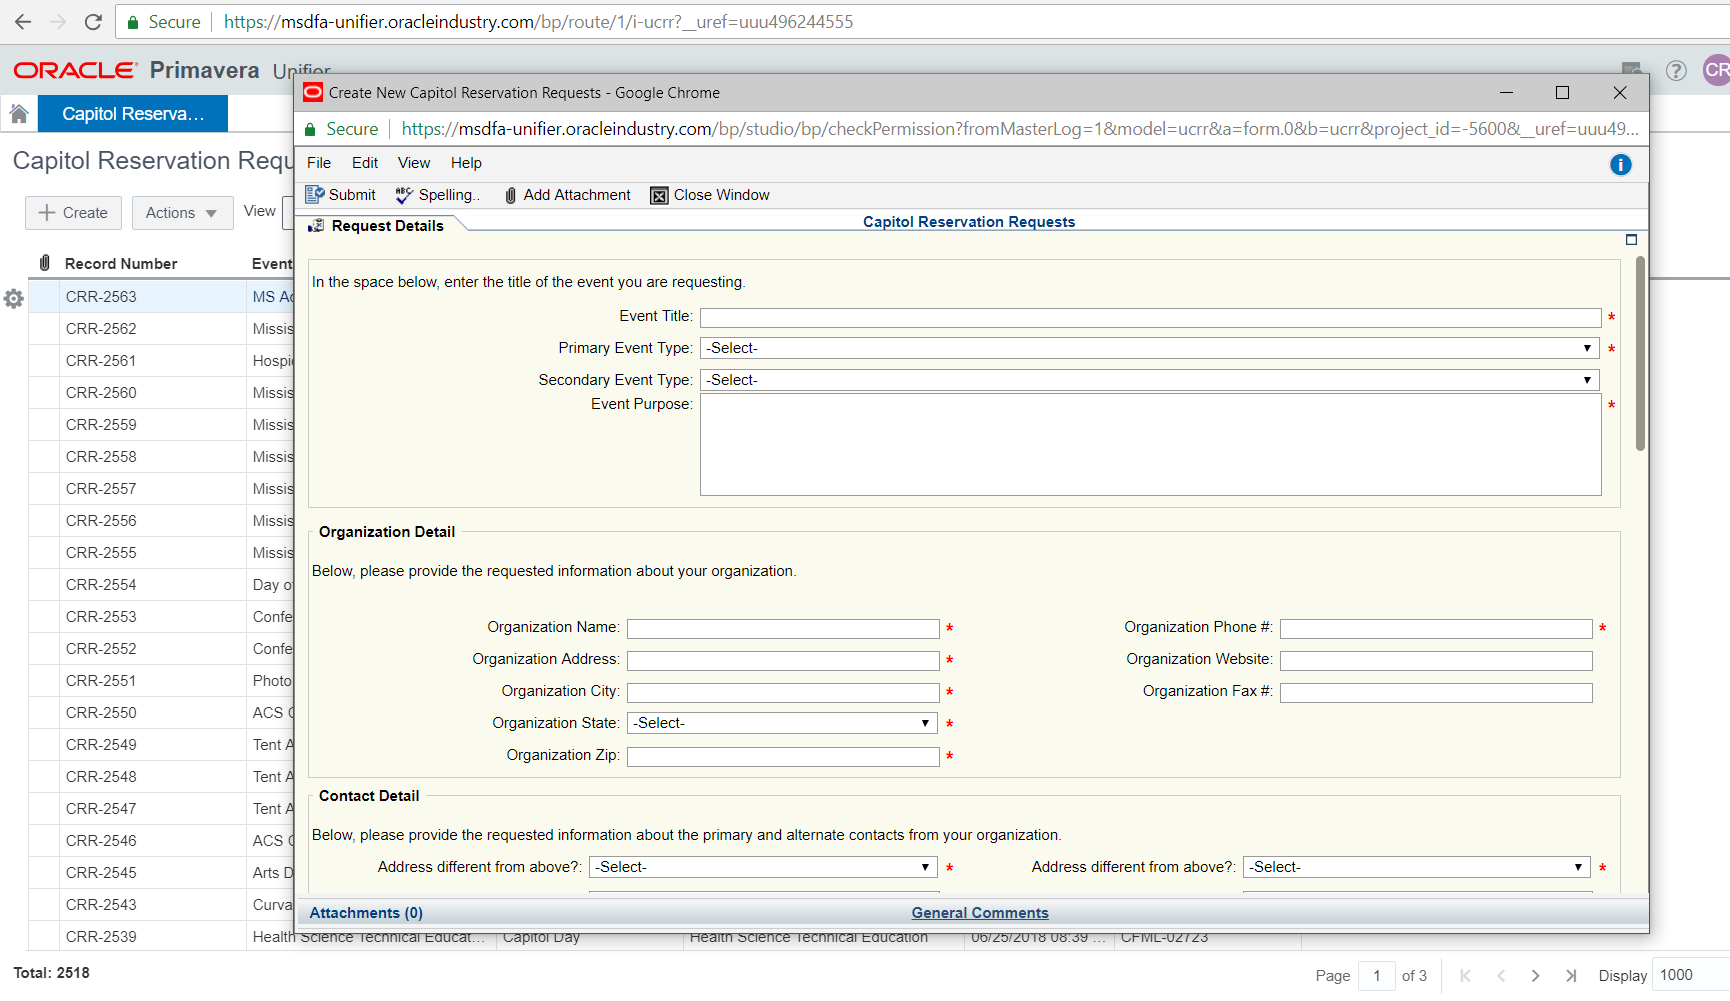This screenshot has width=1730, height=1001.
Task: Switch to the Request Details tab
Action: pyautogui.click(x=386, y=226)
